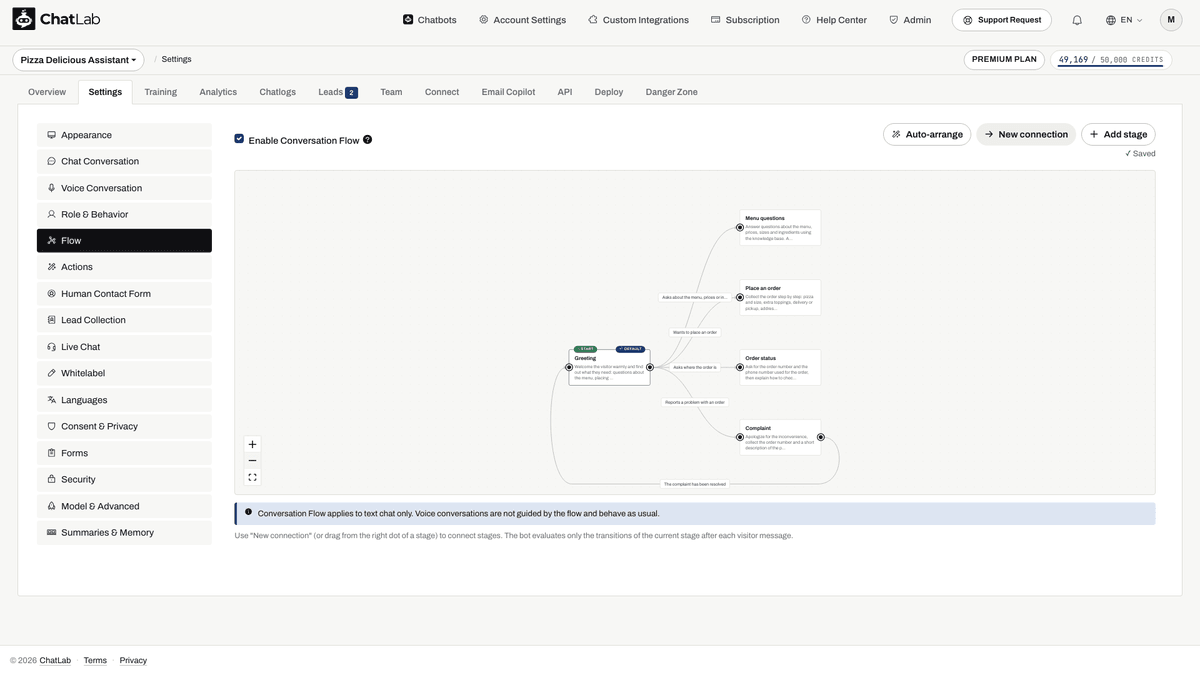This screenshot has width=1200, height=675.
Task: Open the Leads tab
Action: pos(337,92)
